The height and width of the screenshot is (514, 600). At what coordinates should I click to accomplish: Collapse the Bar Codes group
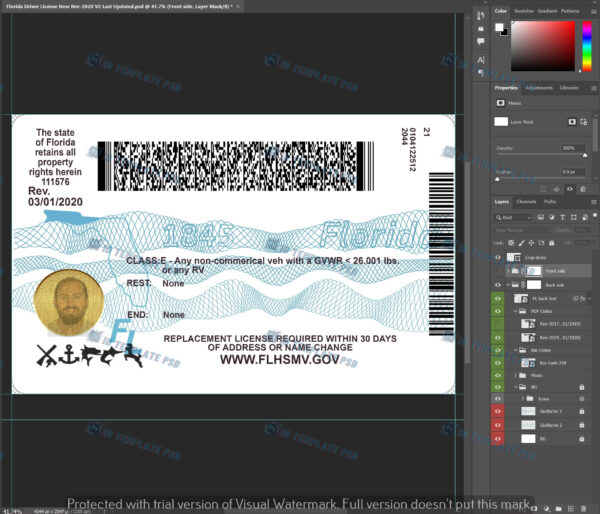[x=515, y=350]
